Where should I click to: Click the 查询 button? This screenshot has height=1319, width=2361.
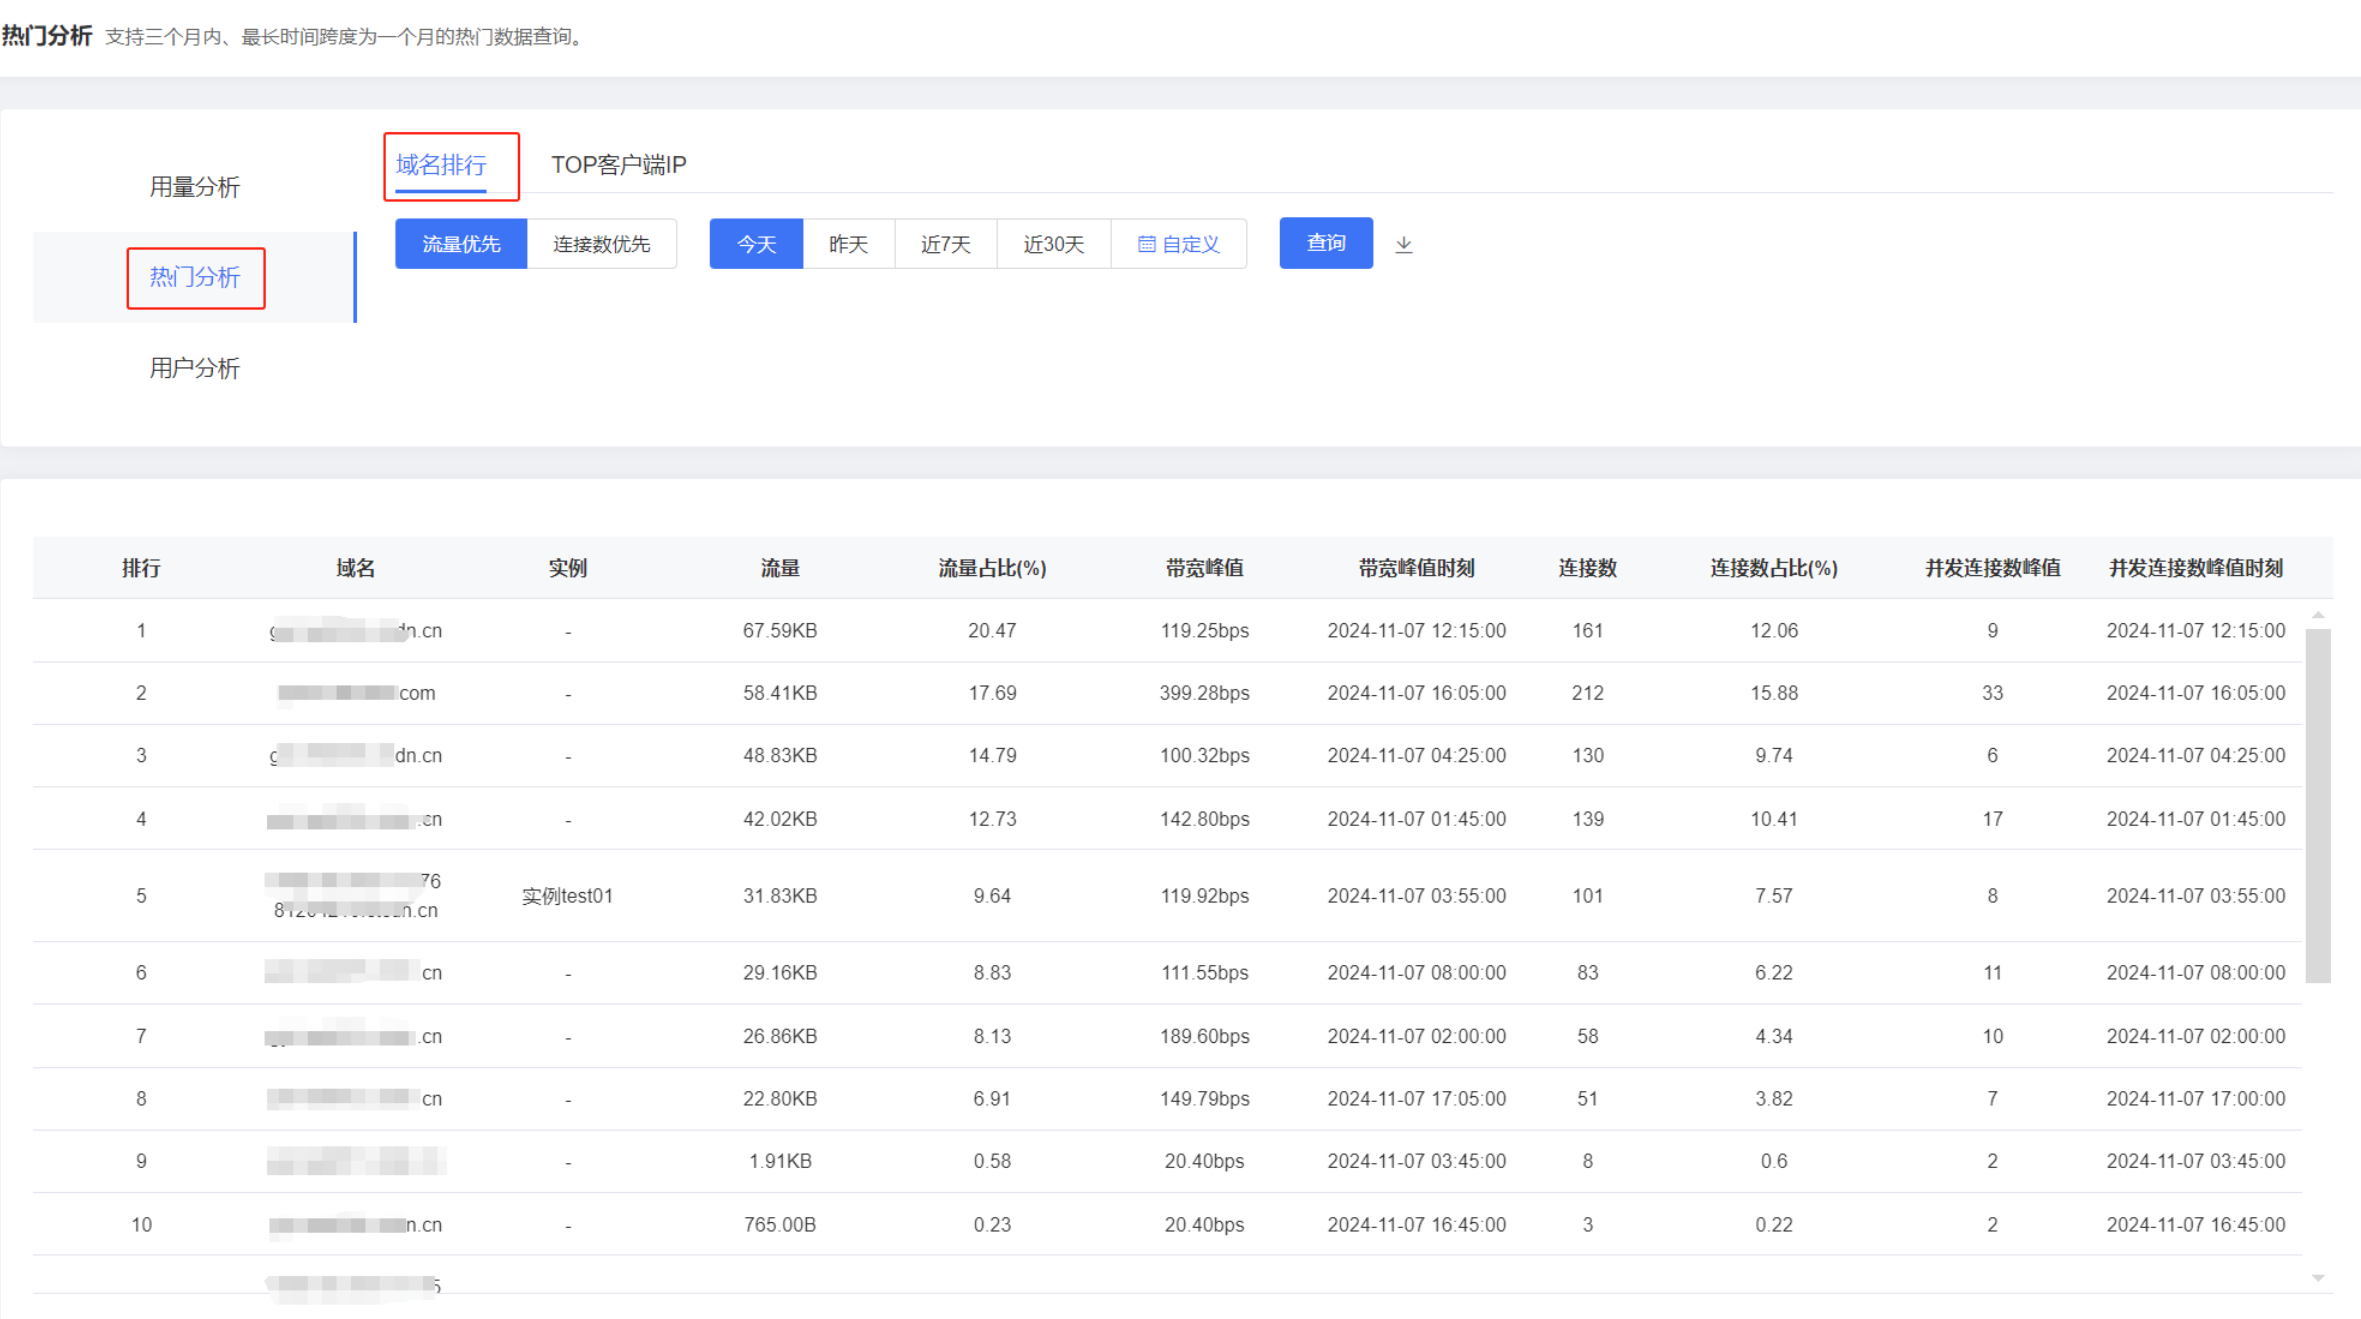click(x=1326, y=243)
